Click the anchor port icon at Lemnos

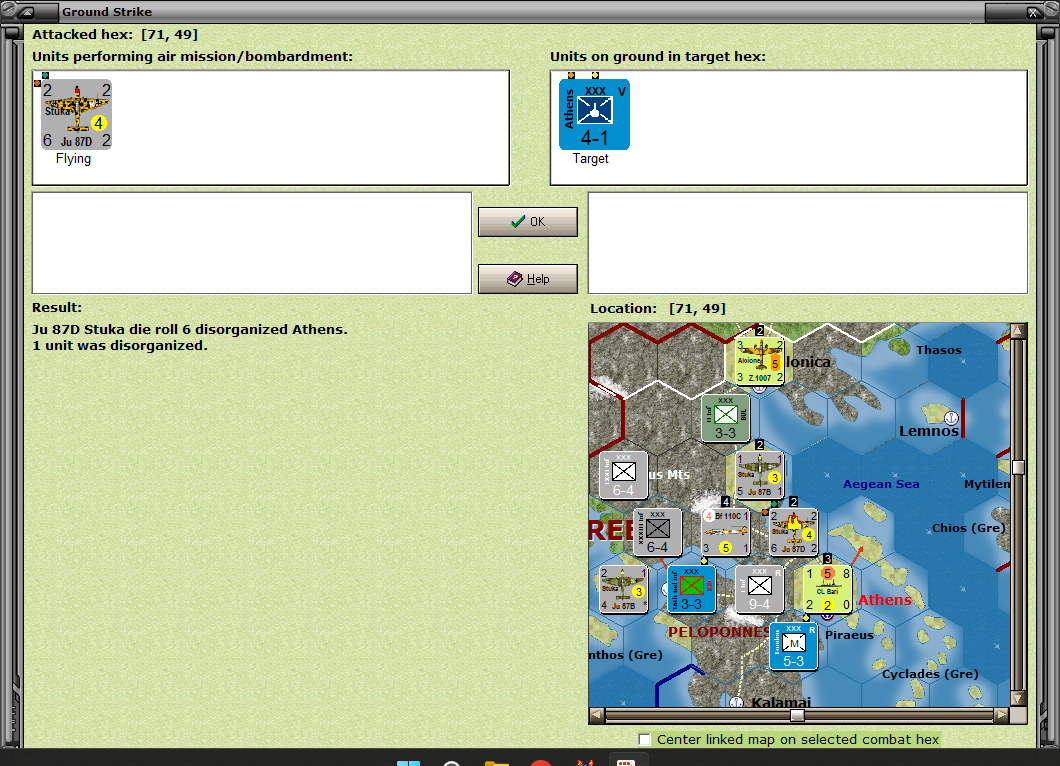(950, 417)
